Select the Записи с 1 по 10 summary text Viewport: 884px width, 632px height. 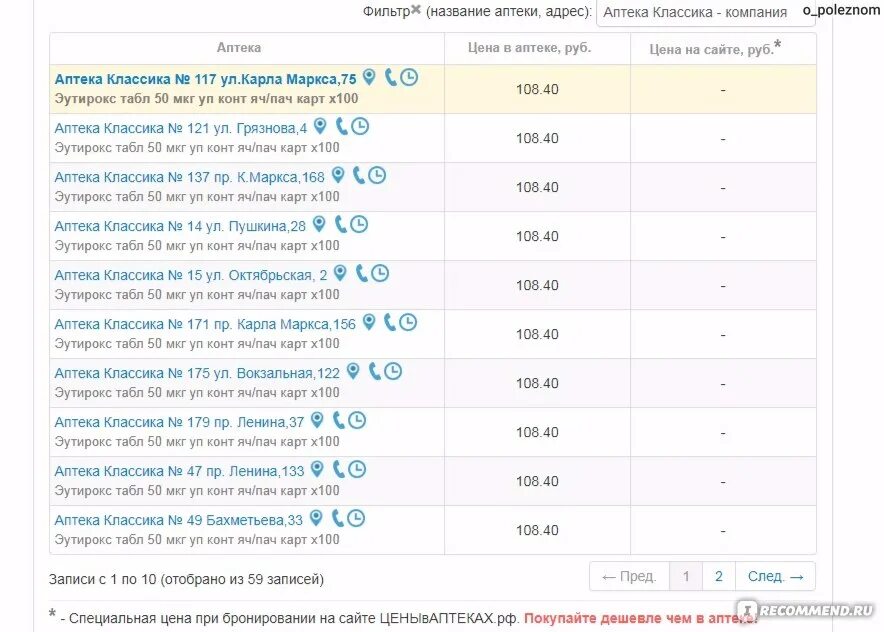[186, 579]
